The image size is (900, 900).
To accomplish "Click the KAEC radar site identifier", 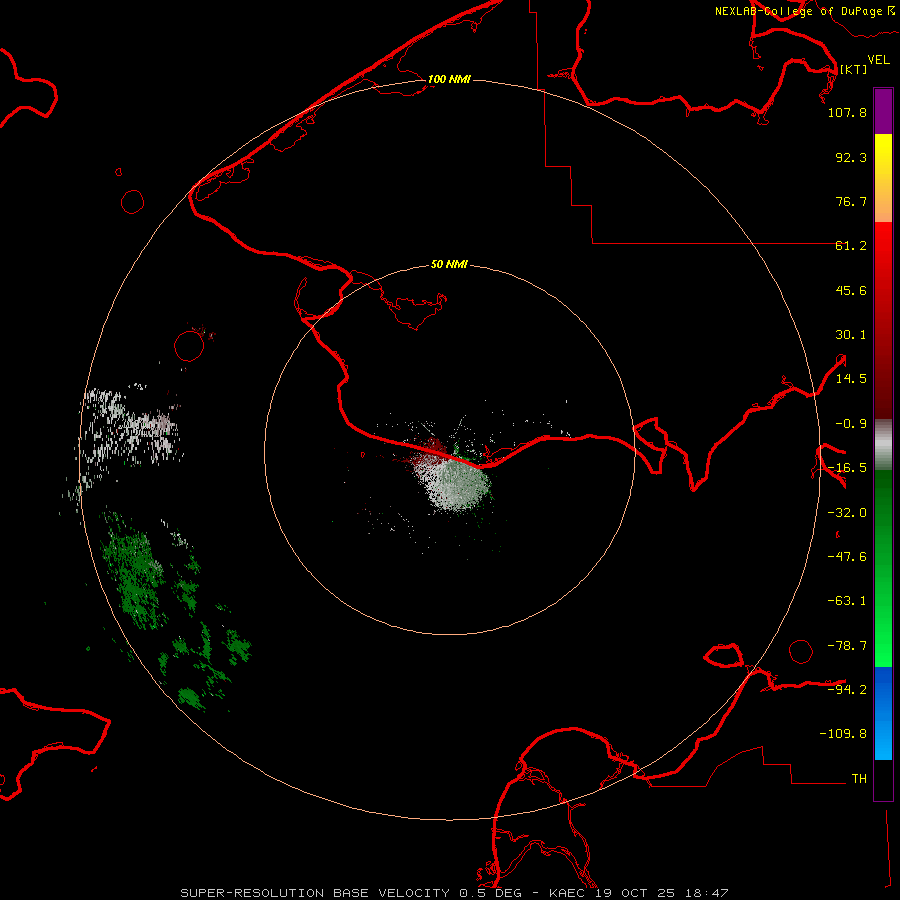I will 569,893.
